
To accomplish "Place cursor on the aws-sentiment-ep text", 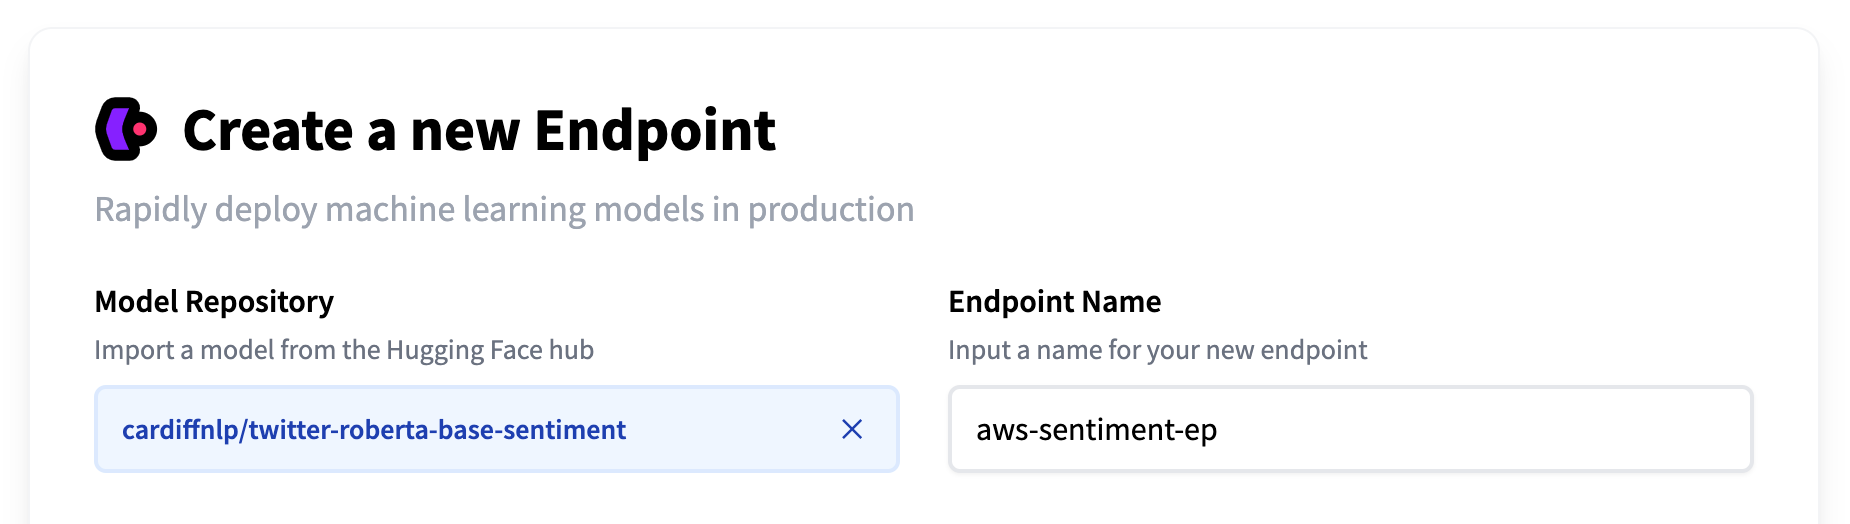I will click(1096, 430).
